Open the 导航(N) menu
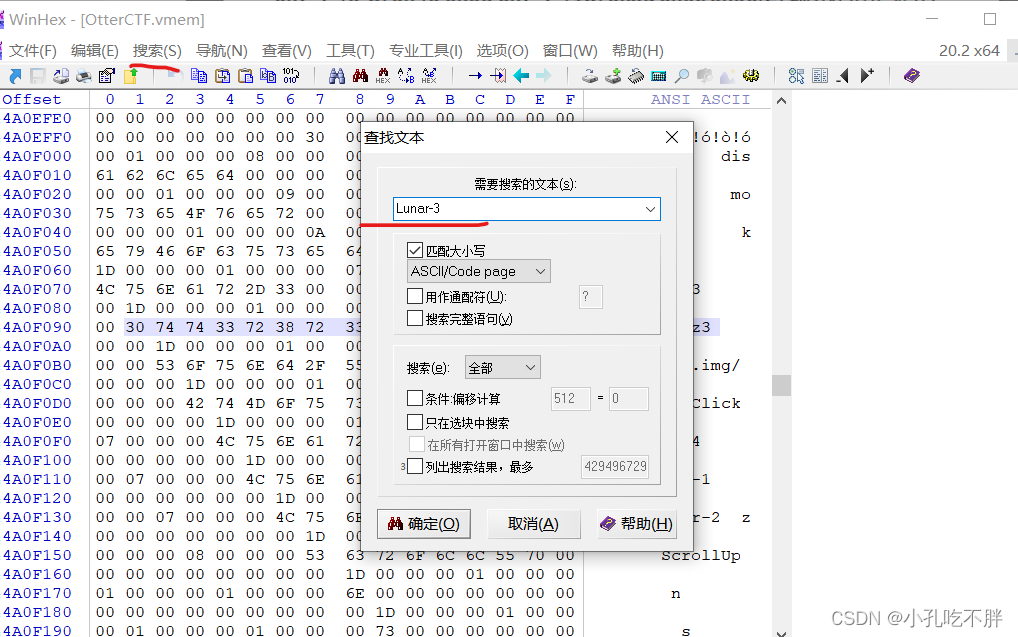 (x=221, y=51)
